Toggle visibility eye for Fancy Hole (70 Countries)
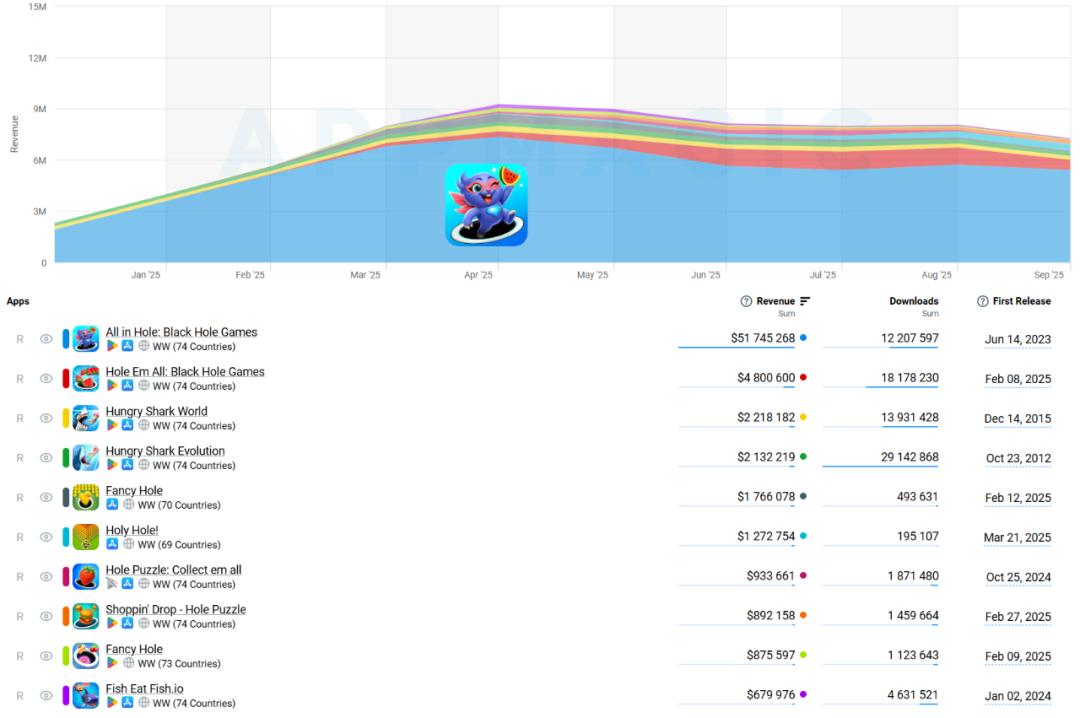1080x718 pixels. (46, 498)
